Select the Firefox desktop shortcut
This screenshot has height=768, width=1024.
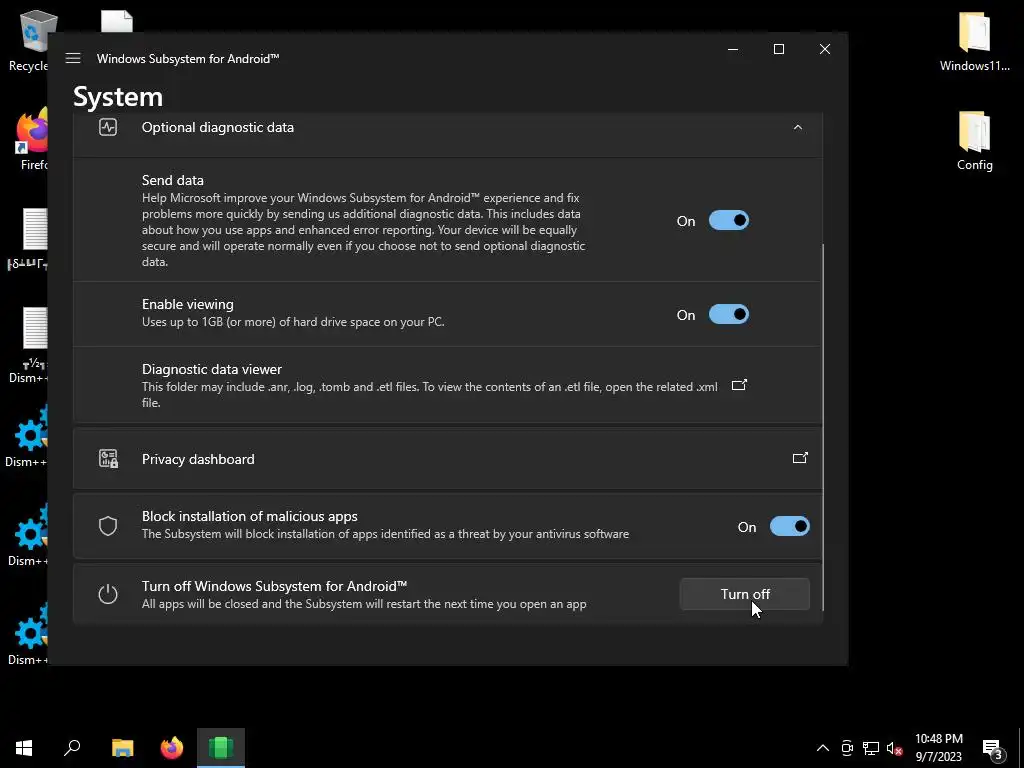tap(31, 140)
